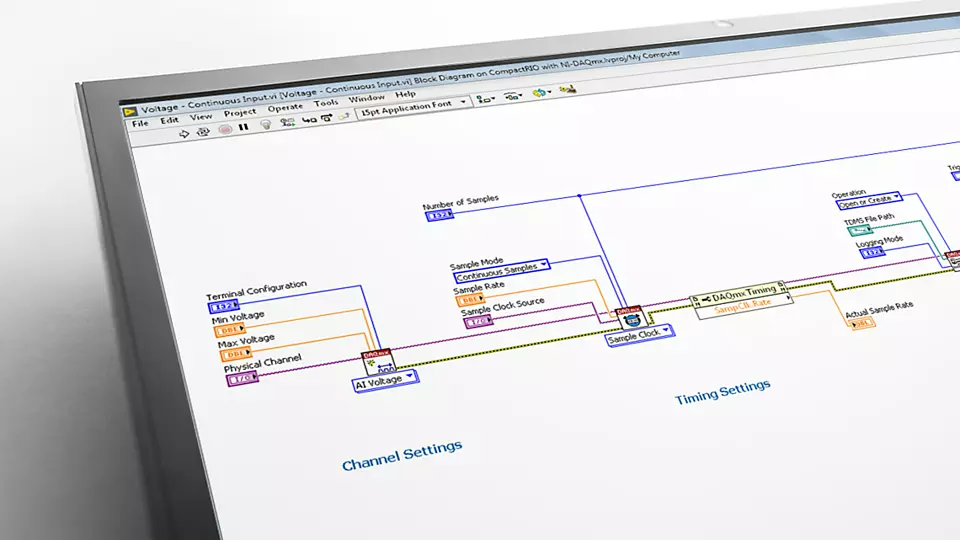This screenshot has width=960, height=540.
Task: Select the DAQmx Create Channel VI node
Action: pos(378,364)
